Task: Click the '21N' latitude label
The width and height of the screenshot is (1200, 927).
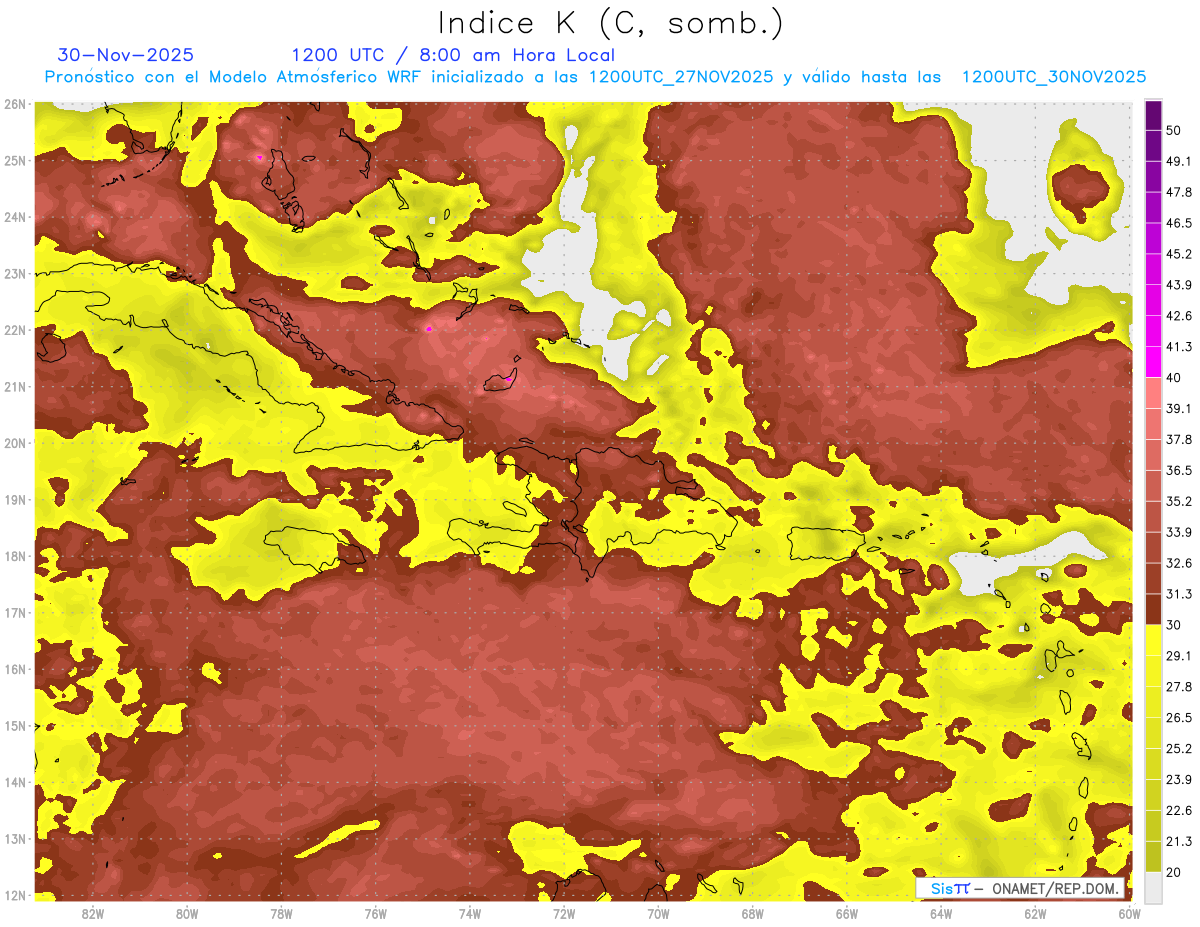Action: (15, 386)
